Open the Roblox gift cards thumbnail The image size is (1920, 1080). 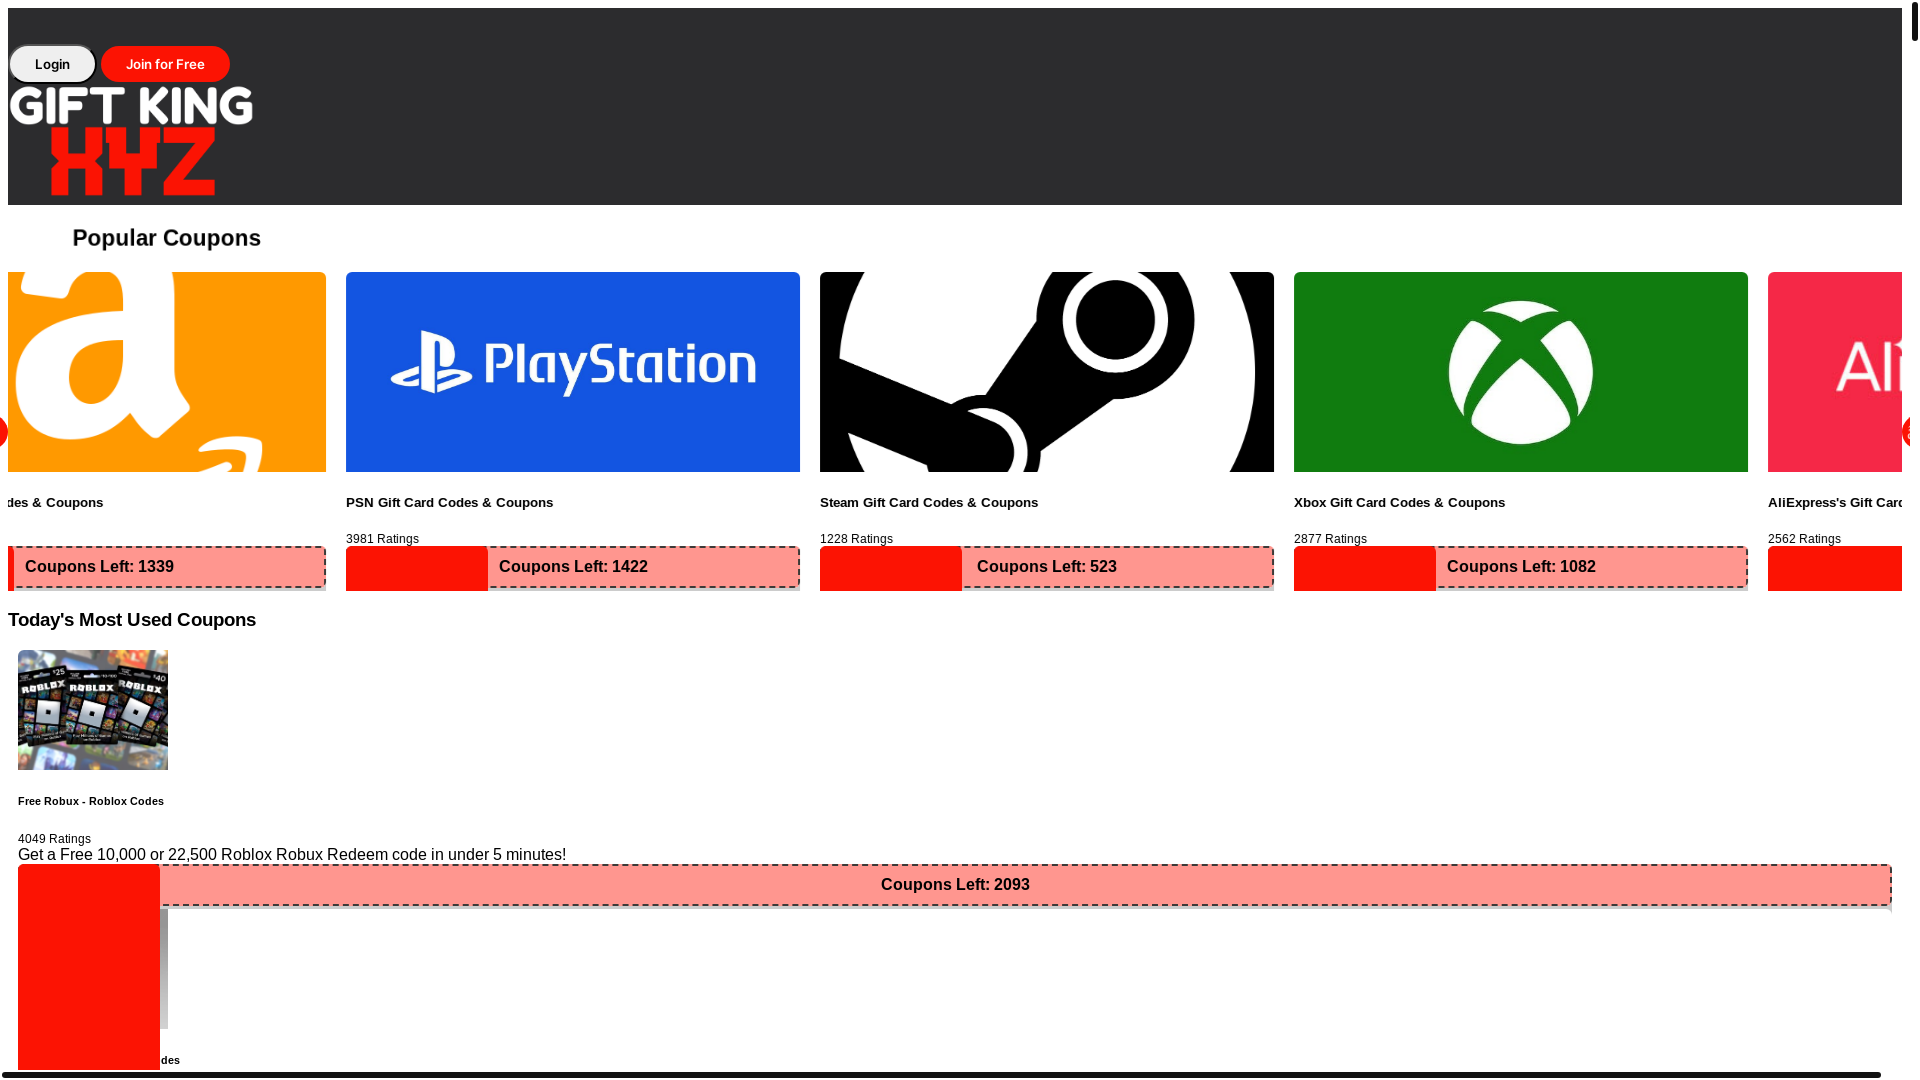click(93, 710)
